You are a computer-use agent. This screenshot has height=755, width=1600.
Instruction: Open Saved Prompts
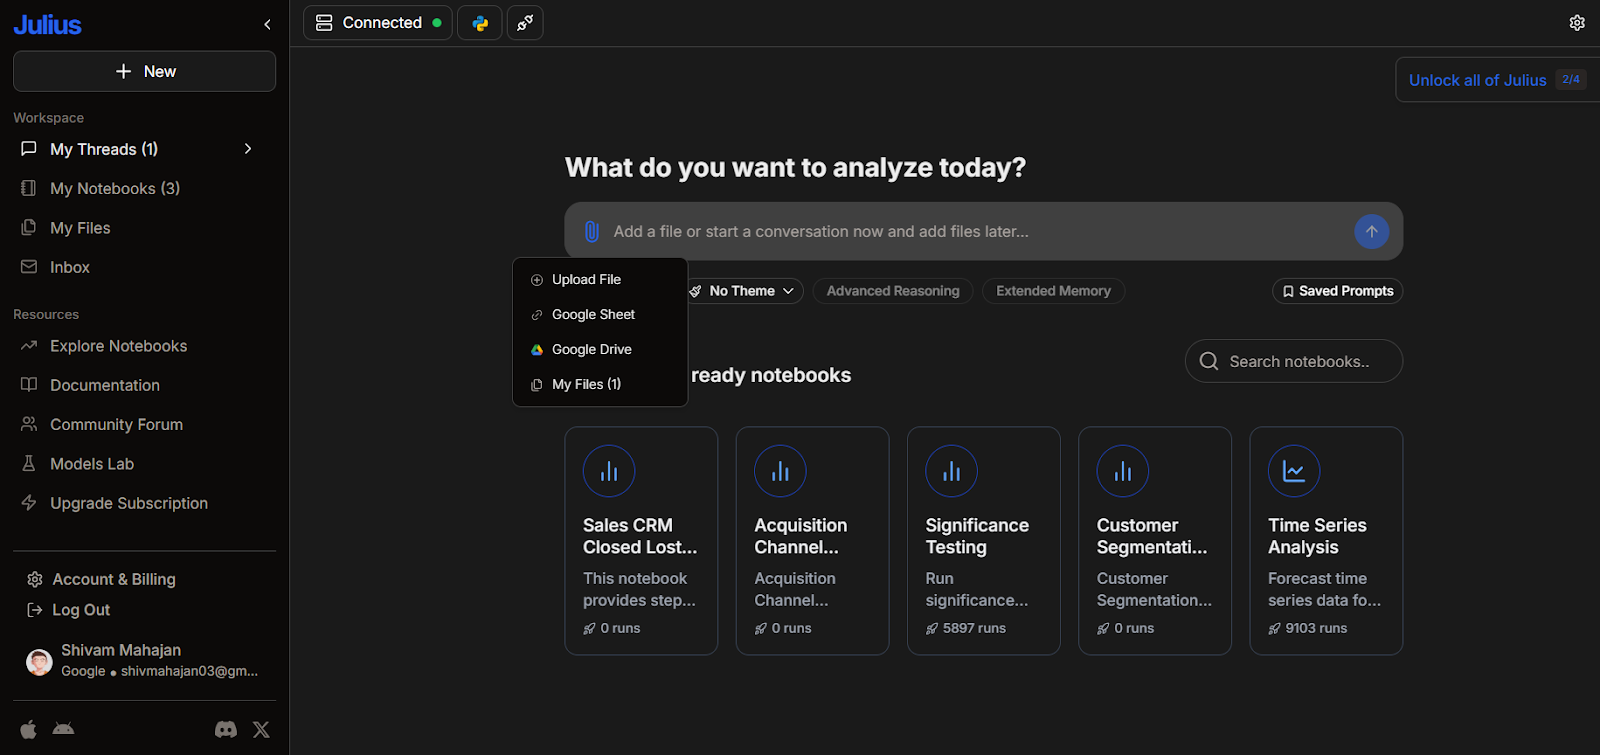click(x=1337, y=291)
